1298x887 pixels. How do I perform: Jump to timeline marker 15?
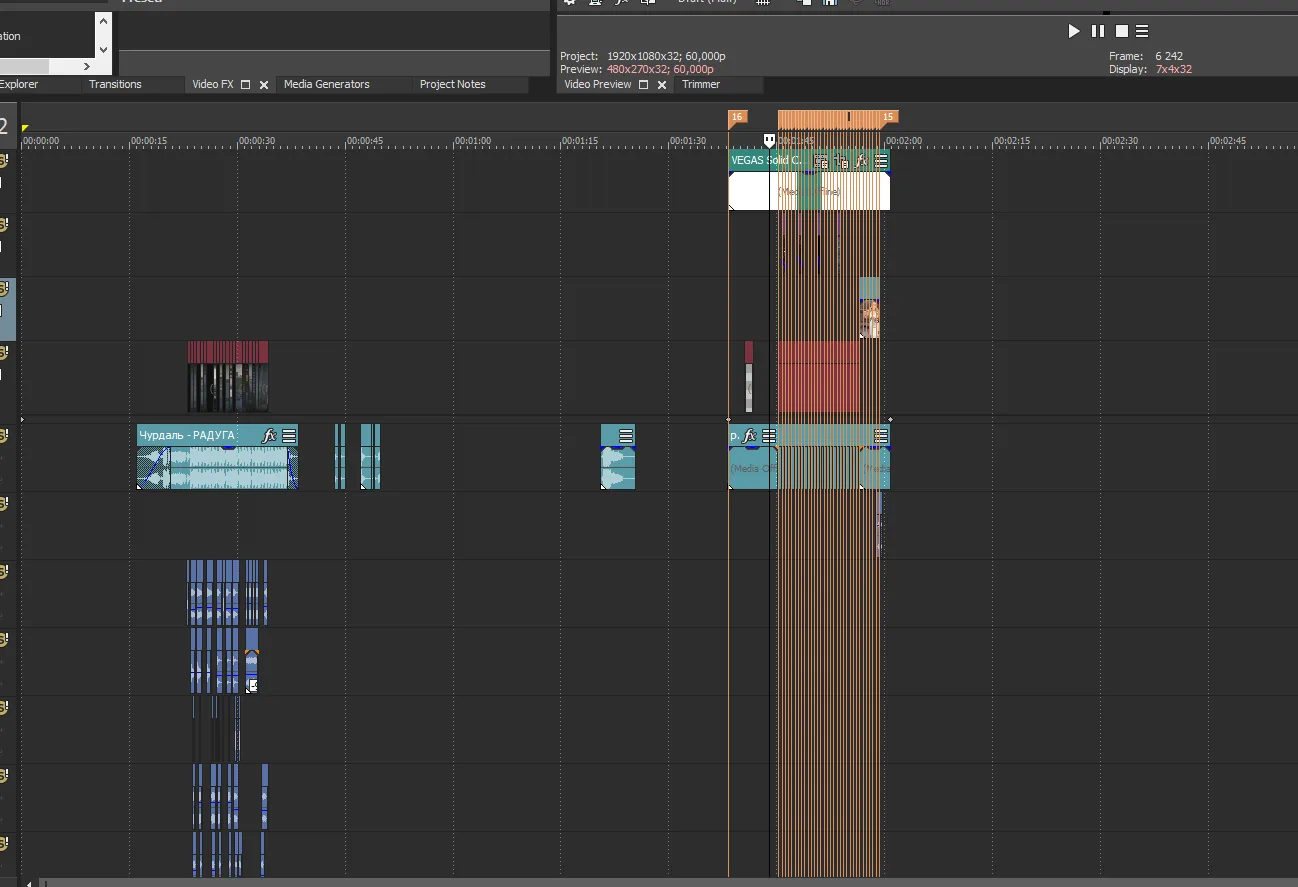(x=888, y=117)
